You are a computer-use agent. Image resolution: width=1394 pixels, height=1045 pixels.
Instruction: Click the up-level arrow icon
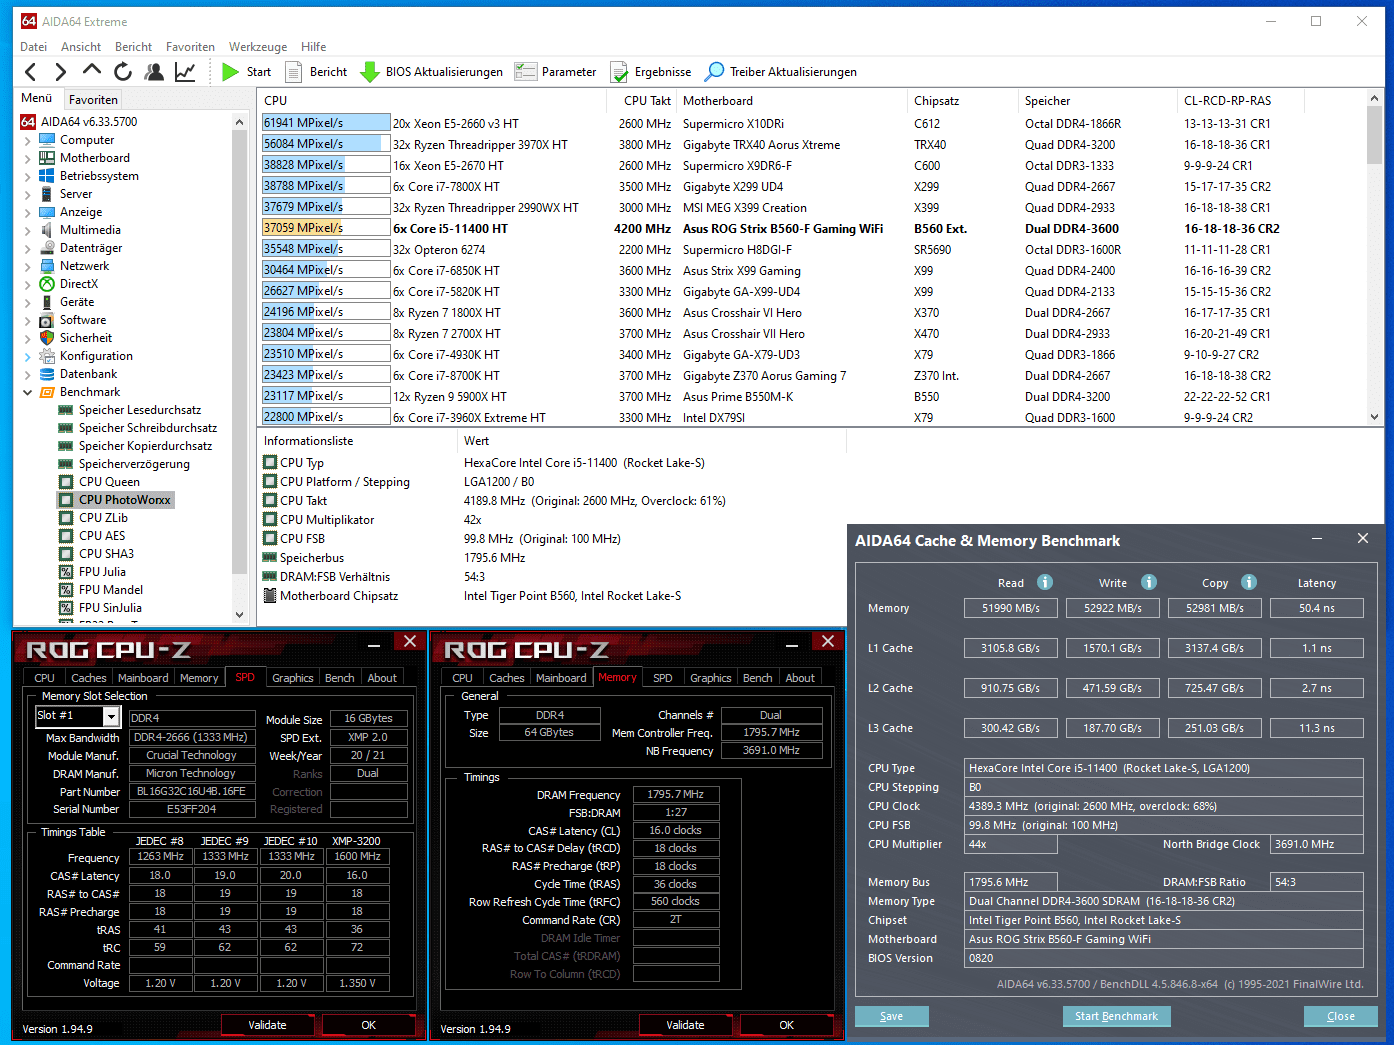pyautogui.click(x=92, y=71)
